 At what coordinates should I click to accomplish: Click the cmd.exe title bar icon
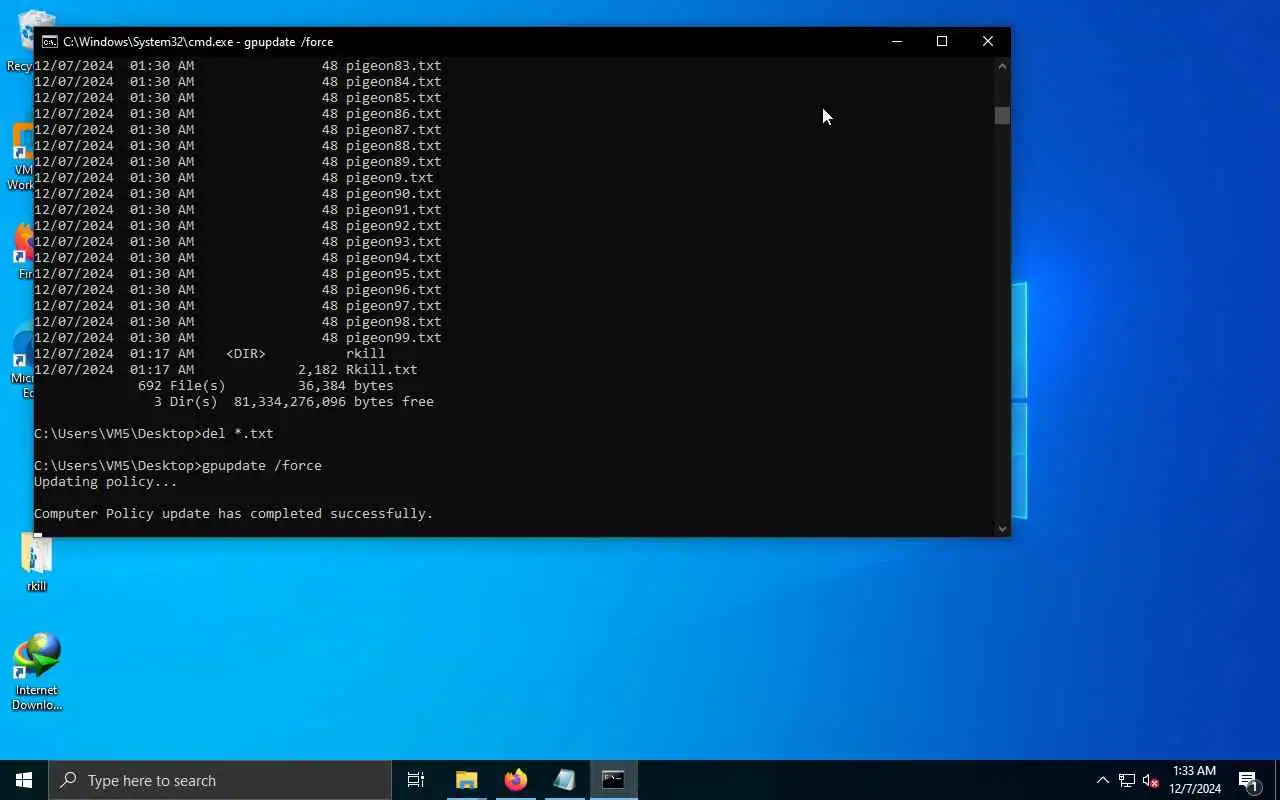point(49,42)
